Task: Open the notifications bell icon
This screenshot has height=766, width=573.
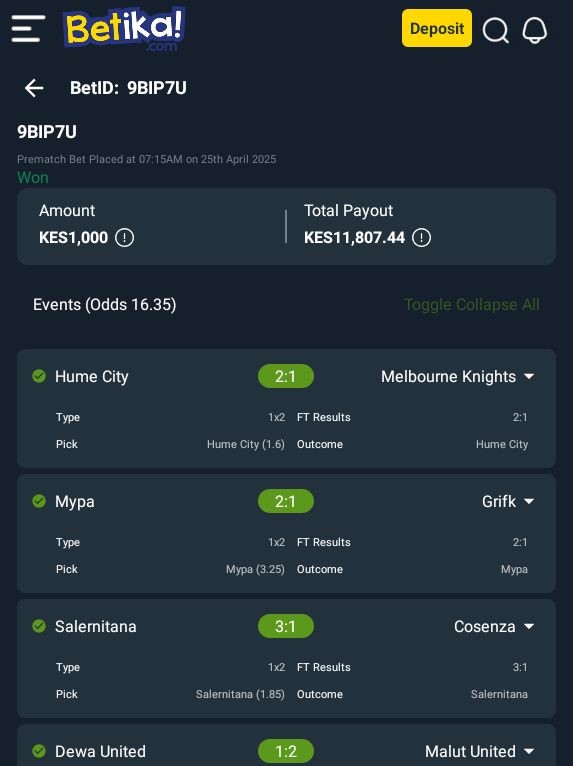Action: pos(534,30)
